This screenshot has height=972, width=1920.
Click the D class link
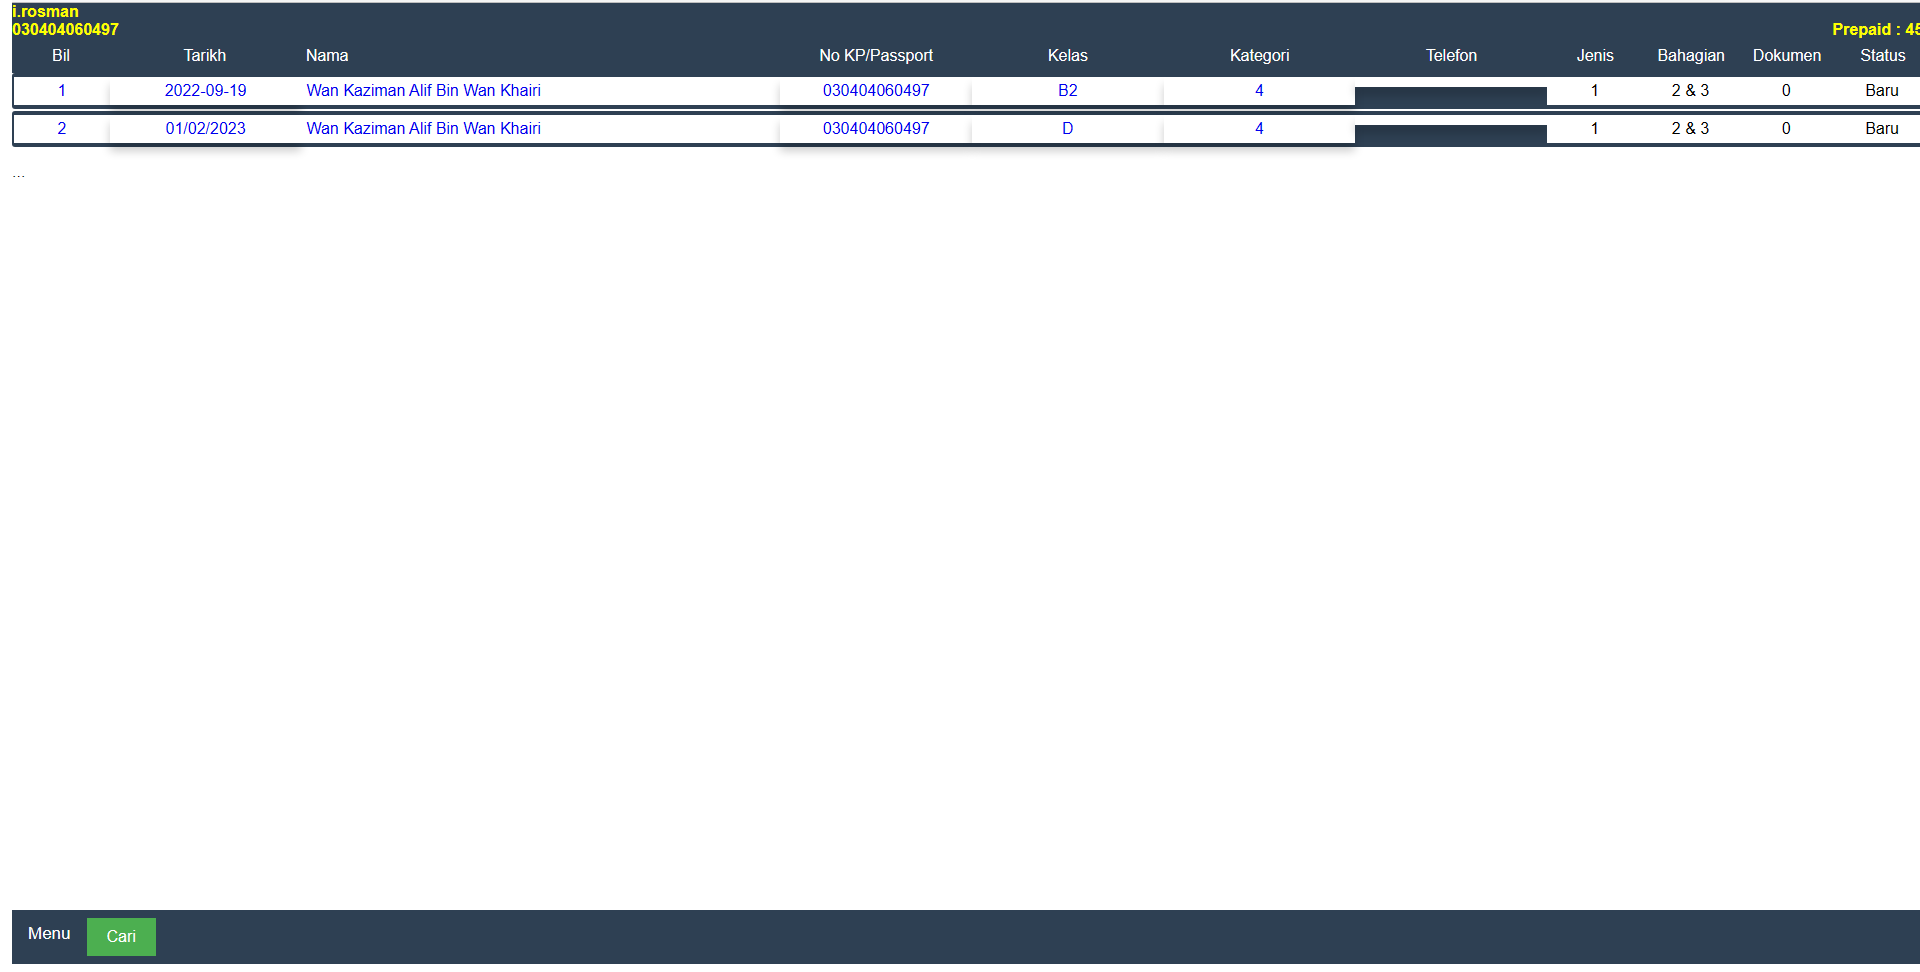pos(1067,129)
